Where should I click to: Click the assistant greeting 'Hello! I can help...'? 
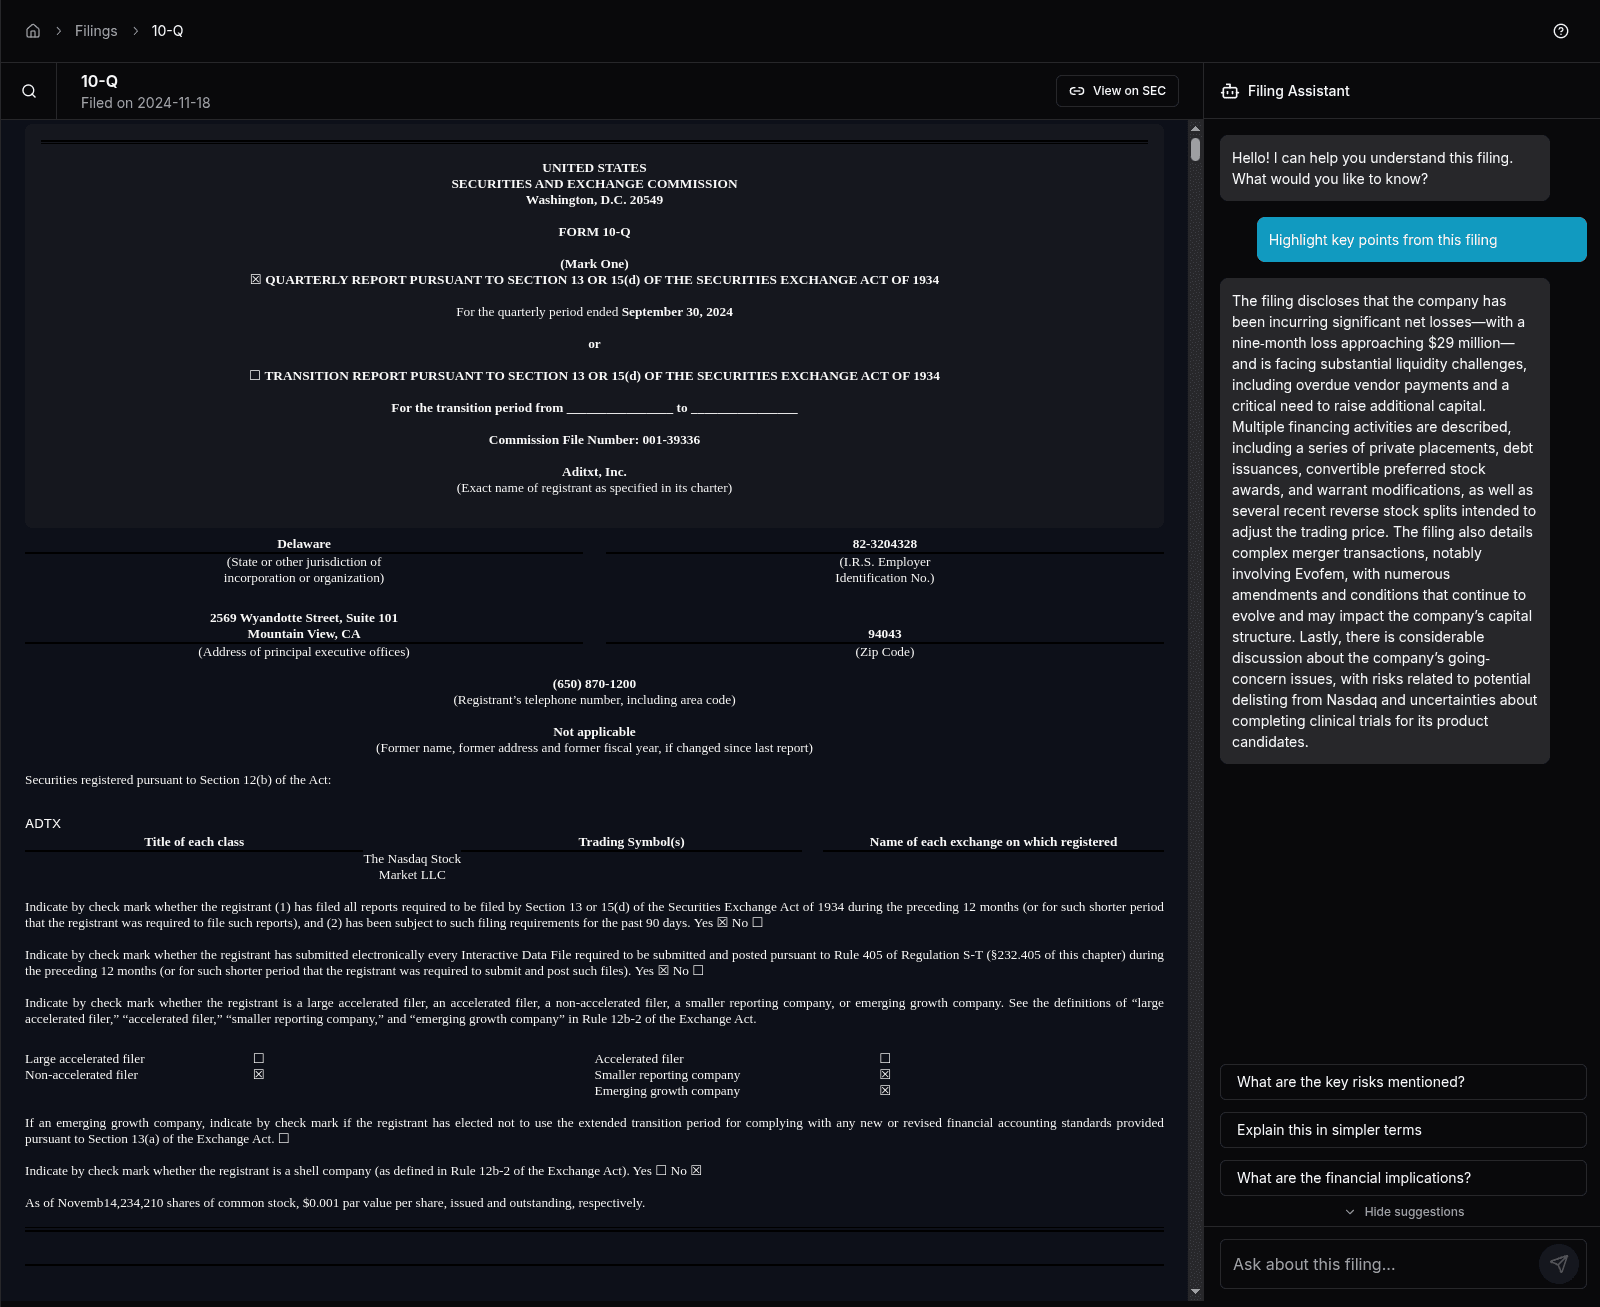[1384, 168]
